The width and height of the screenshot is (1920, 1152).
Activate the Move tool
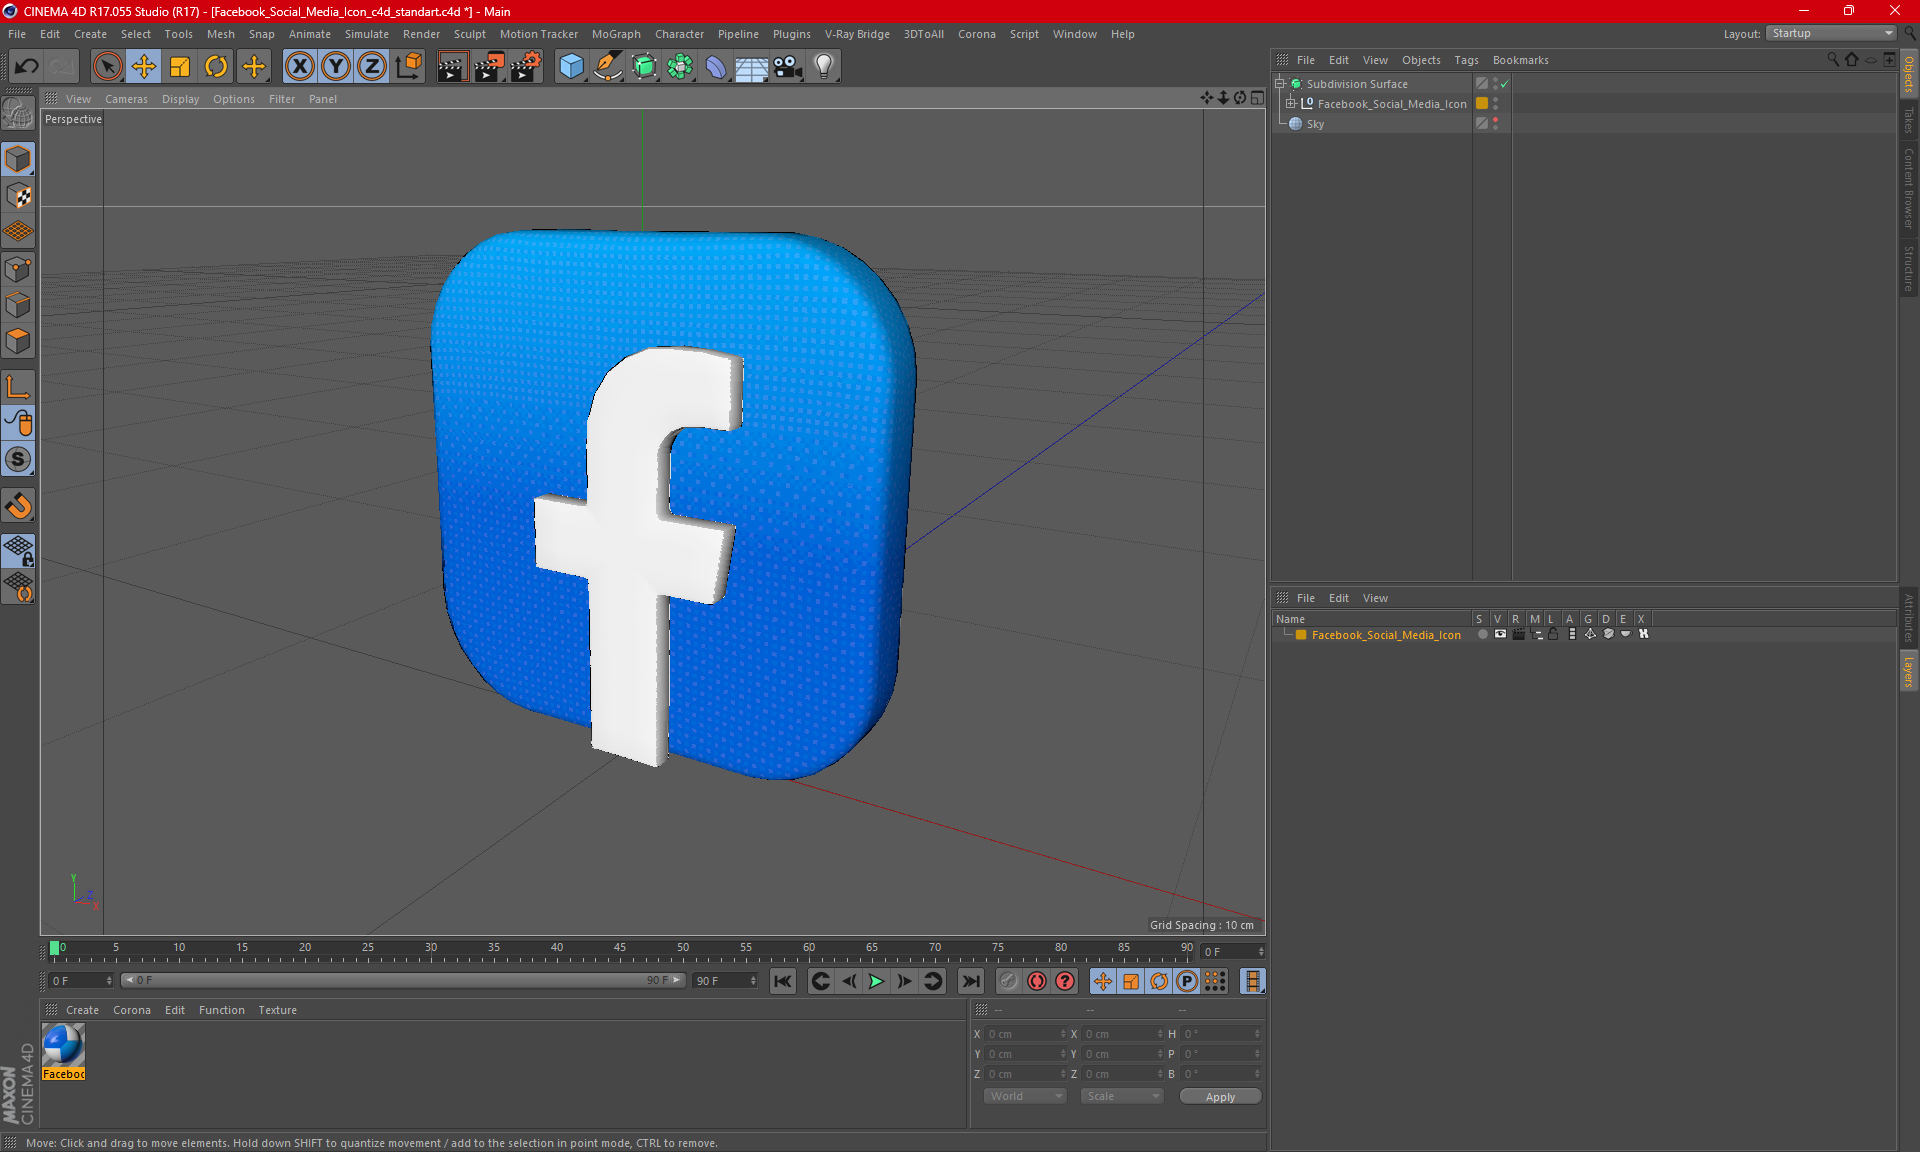[x=144, y=66]
